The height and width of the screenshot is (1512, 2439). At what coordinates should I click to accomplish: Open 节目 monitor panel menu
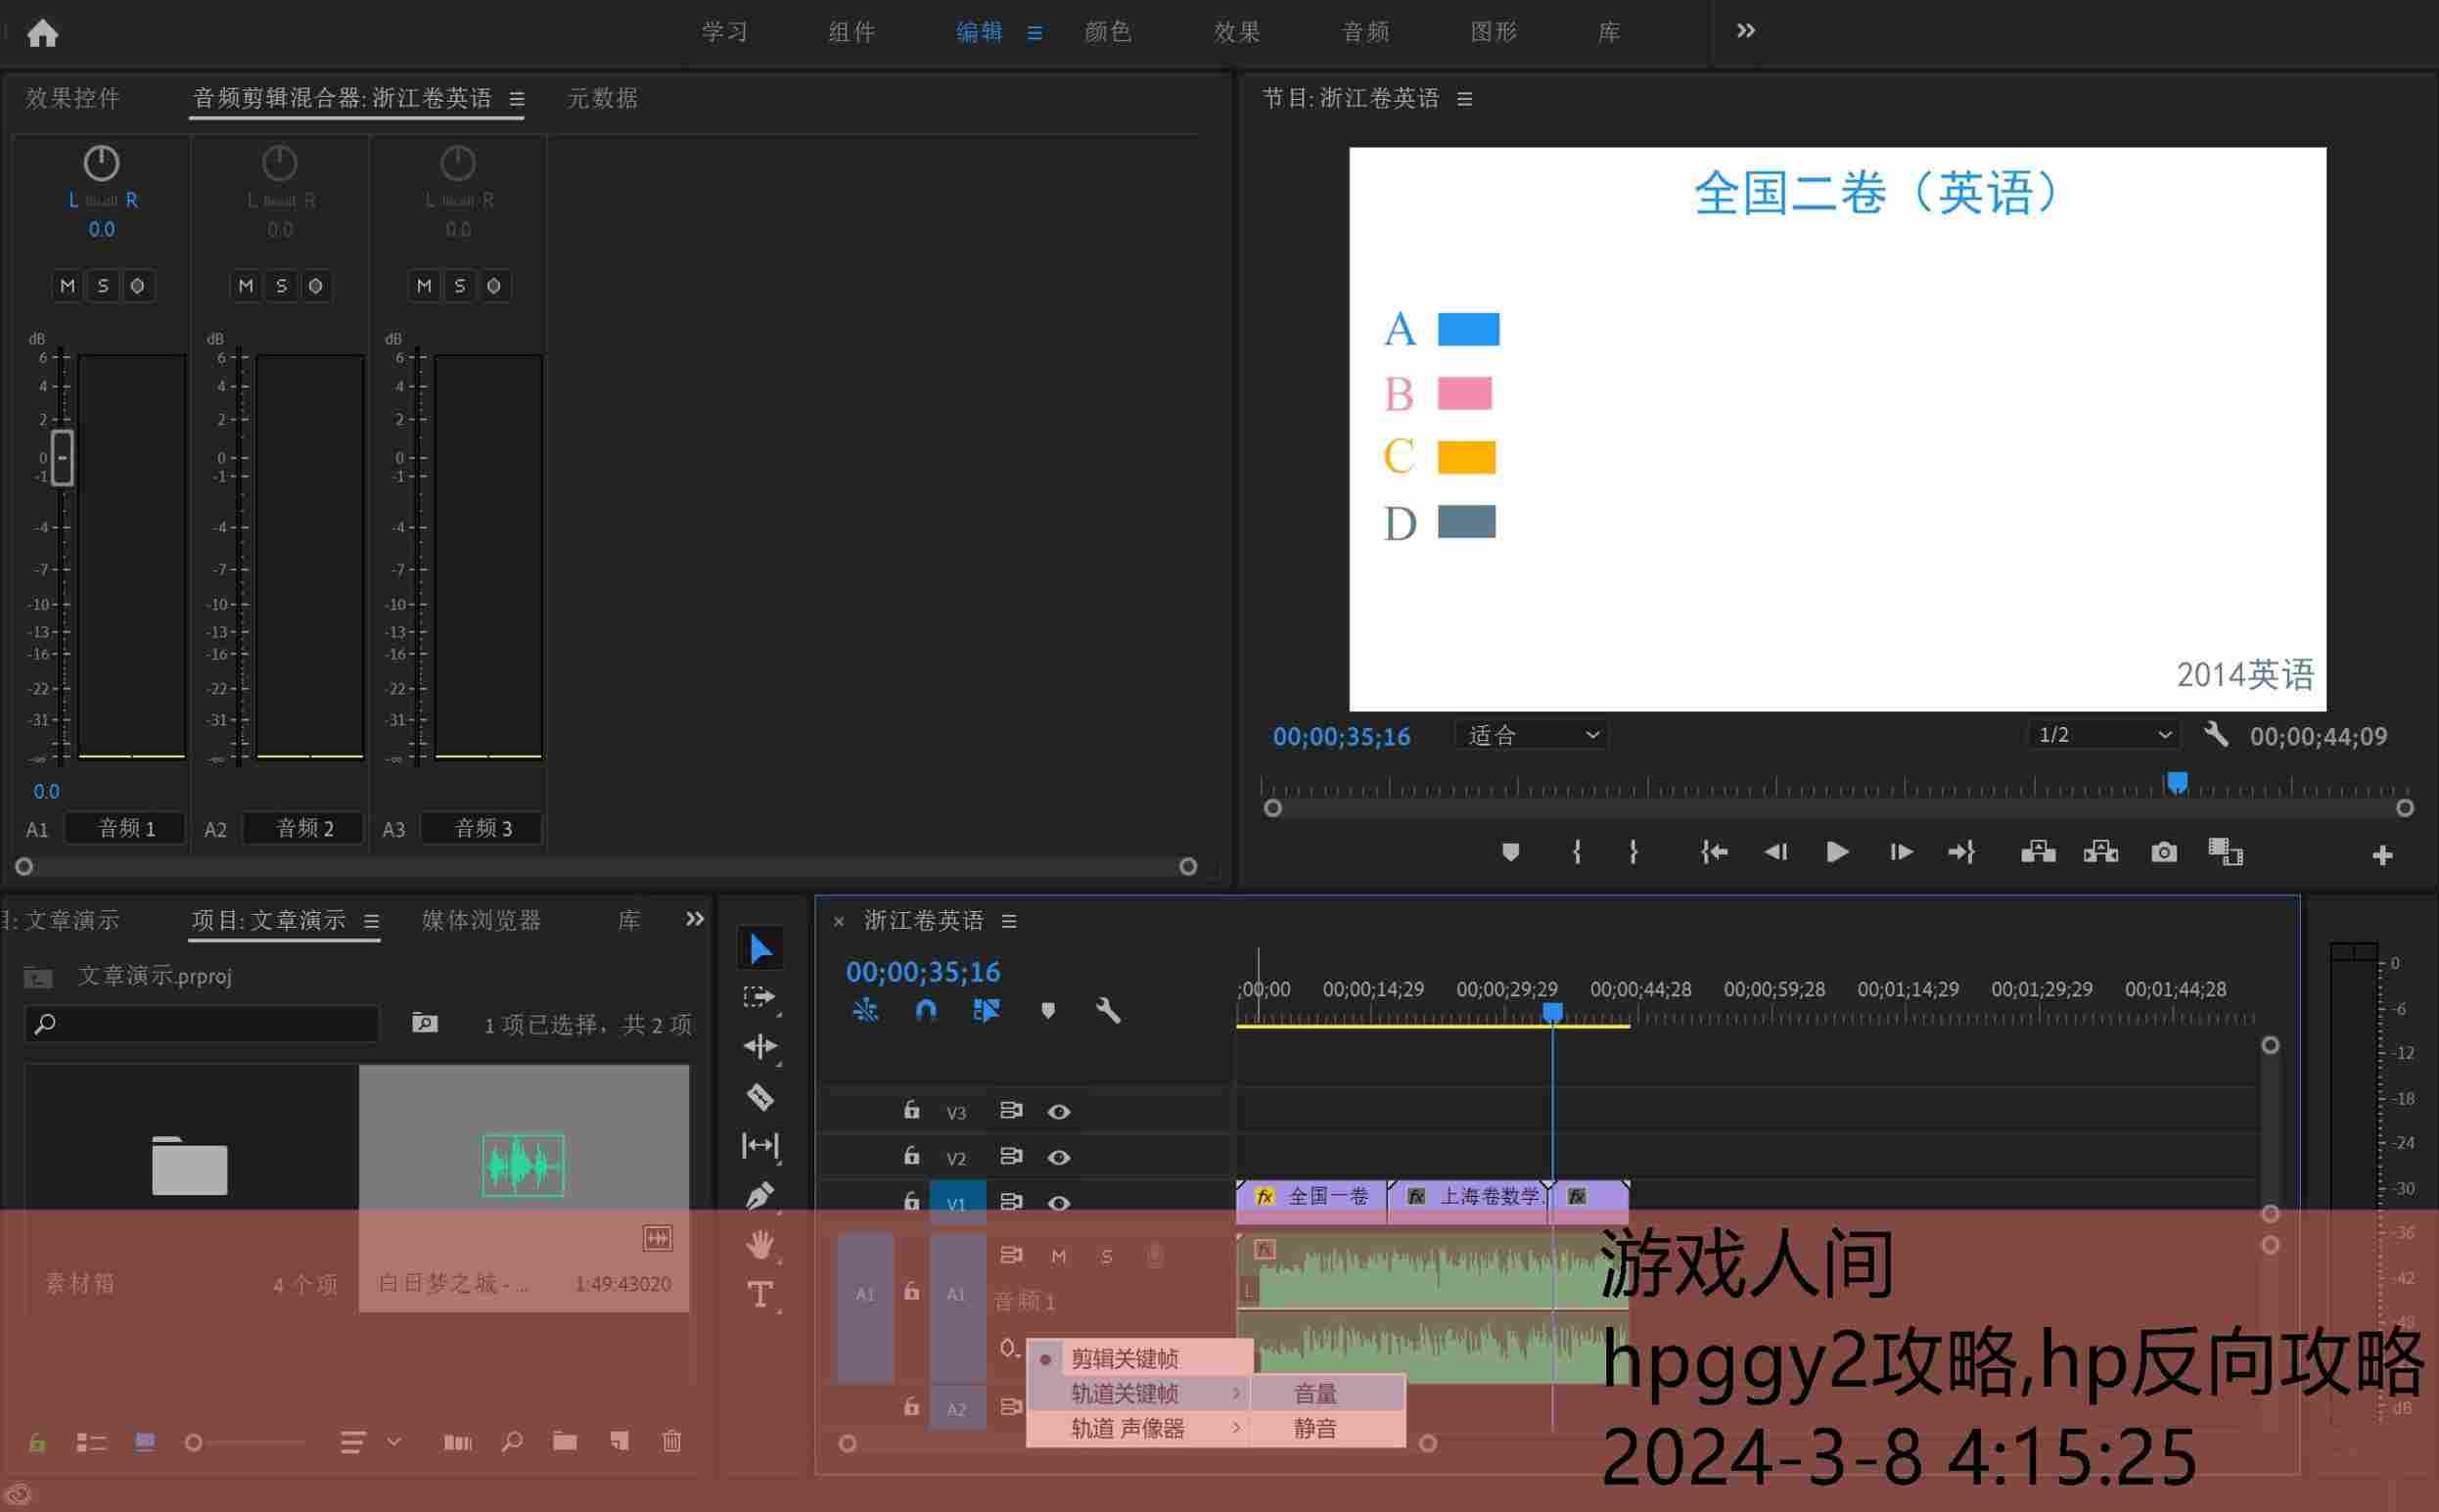click(1465, 99)
